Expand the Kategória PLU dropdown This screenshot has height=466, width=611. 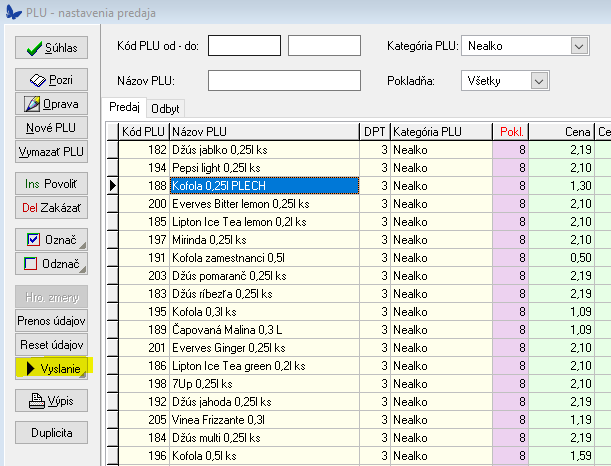pyautogui.click(x=579, y=45)
